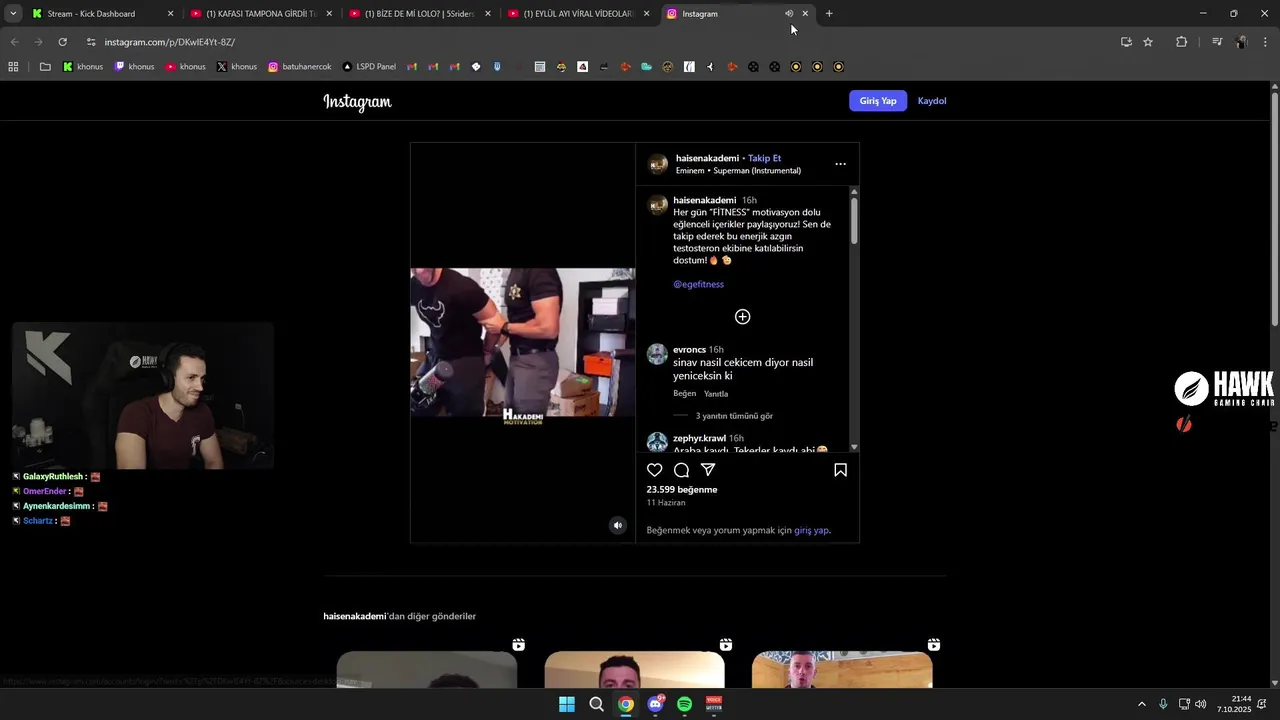Click the Instagram logo header
1280x720 pixels.
click(x=357, y=102)
